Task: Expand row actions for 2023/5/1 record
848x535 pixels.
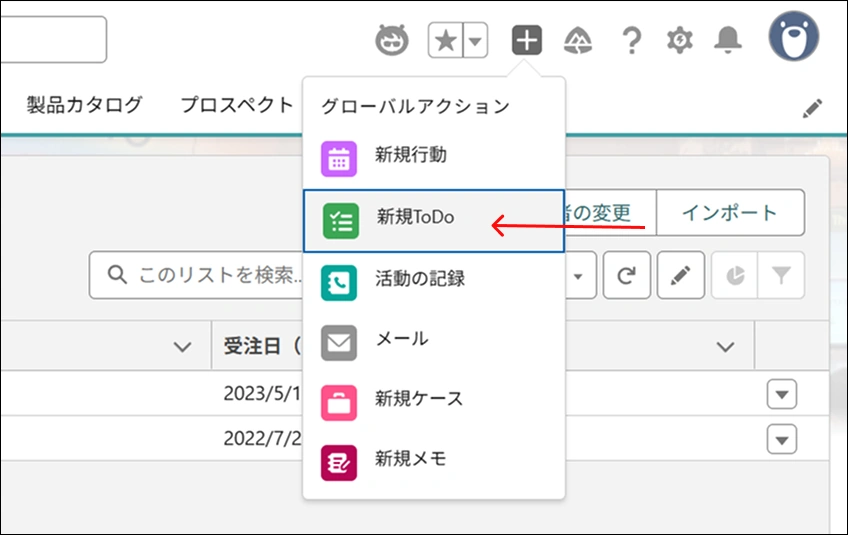Action: point(782,395)
